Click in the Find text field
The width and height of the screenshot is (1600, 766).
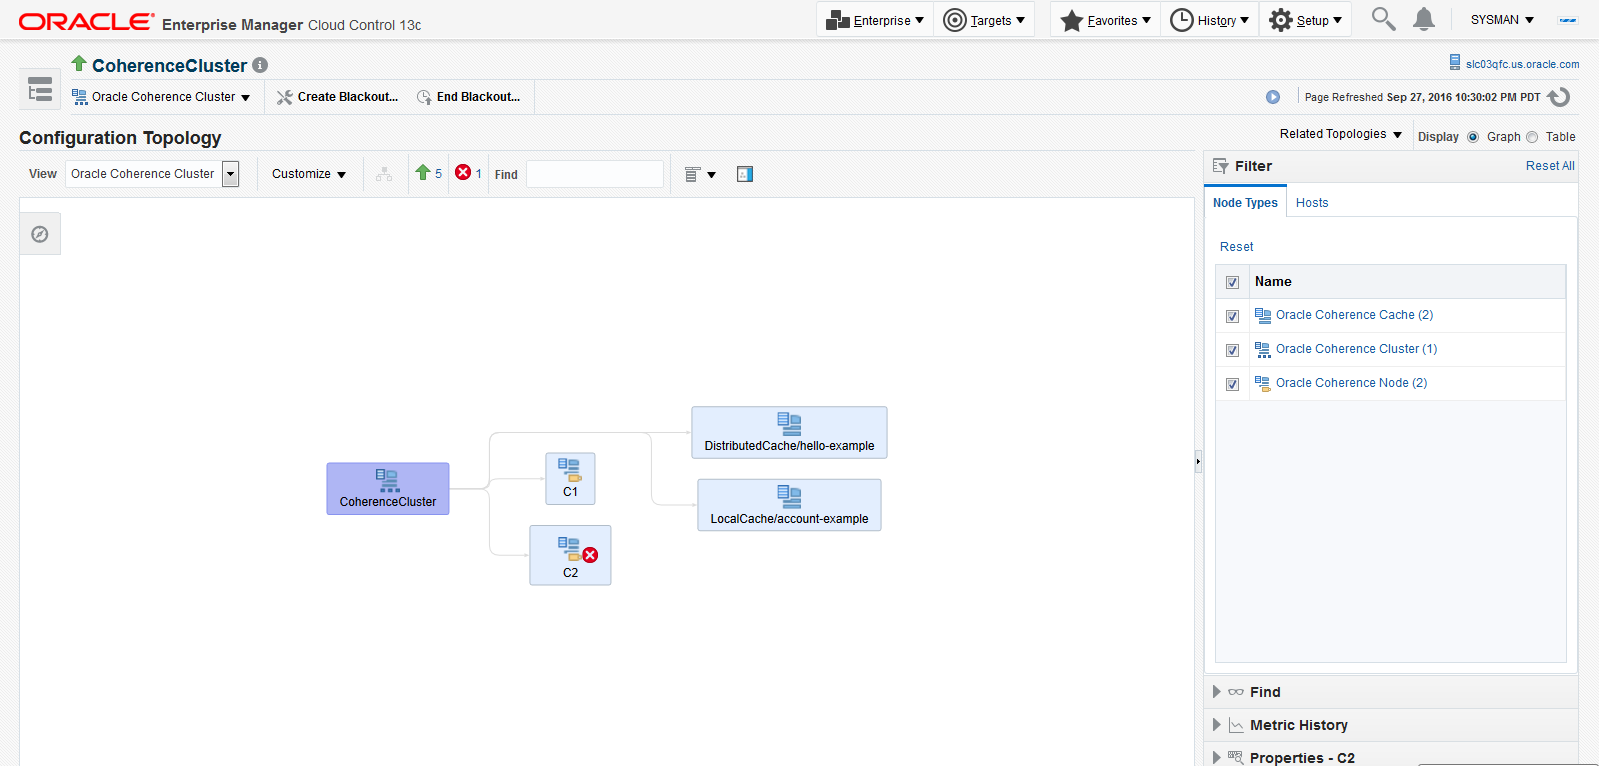coord(595,174)
